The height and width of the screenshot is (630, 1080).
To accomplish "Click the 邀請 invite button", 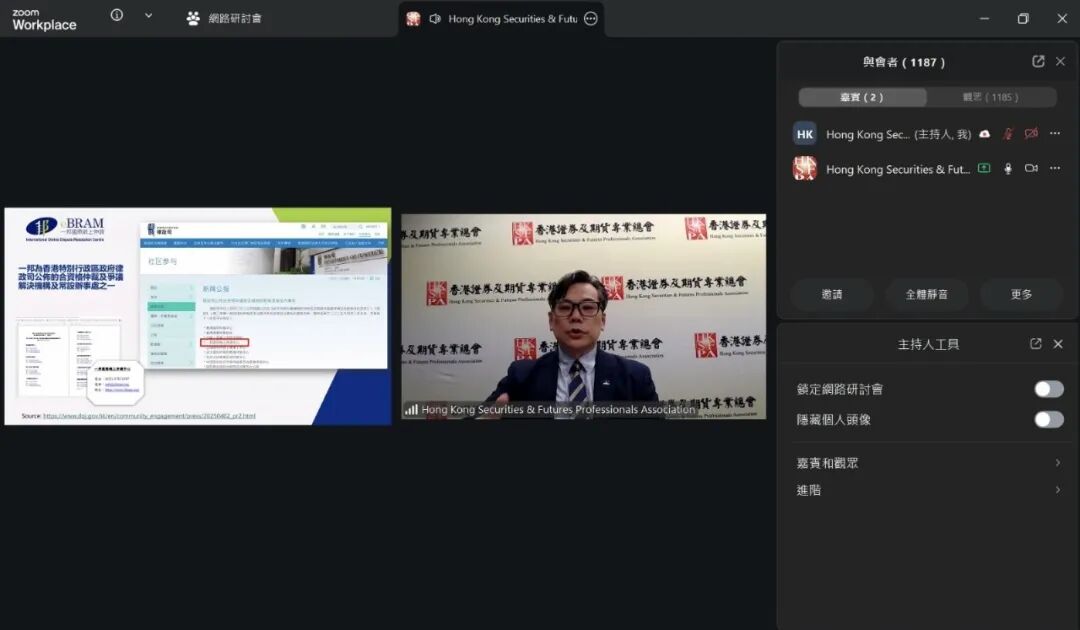I will click(x=832, y=294).
